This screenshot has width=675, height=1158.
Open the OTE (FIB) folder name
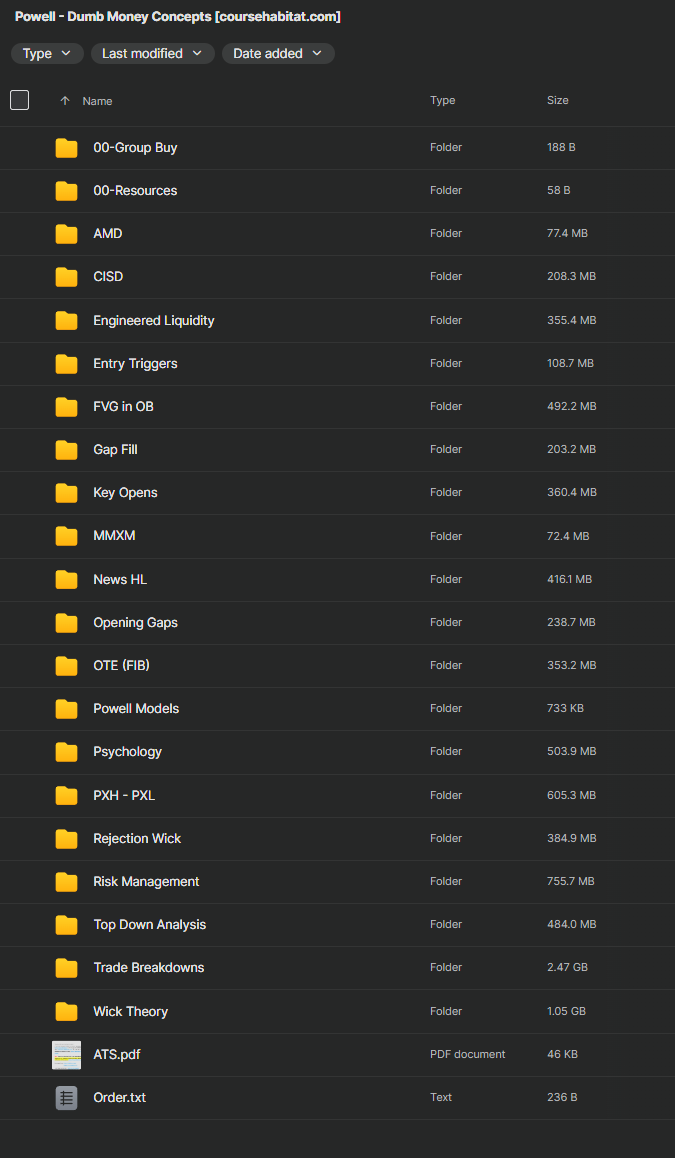(121, 666)
